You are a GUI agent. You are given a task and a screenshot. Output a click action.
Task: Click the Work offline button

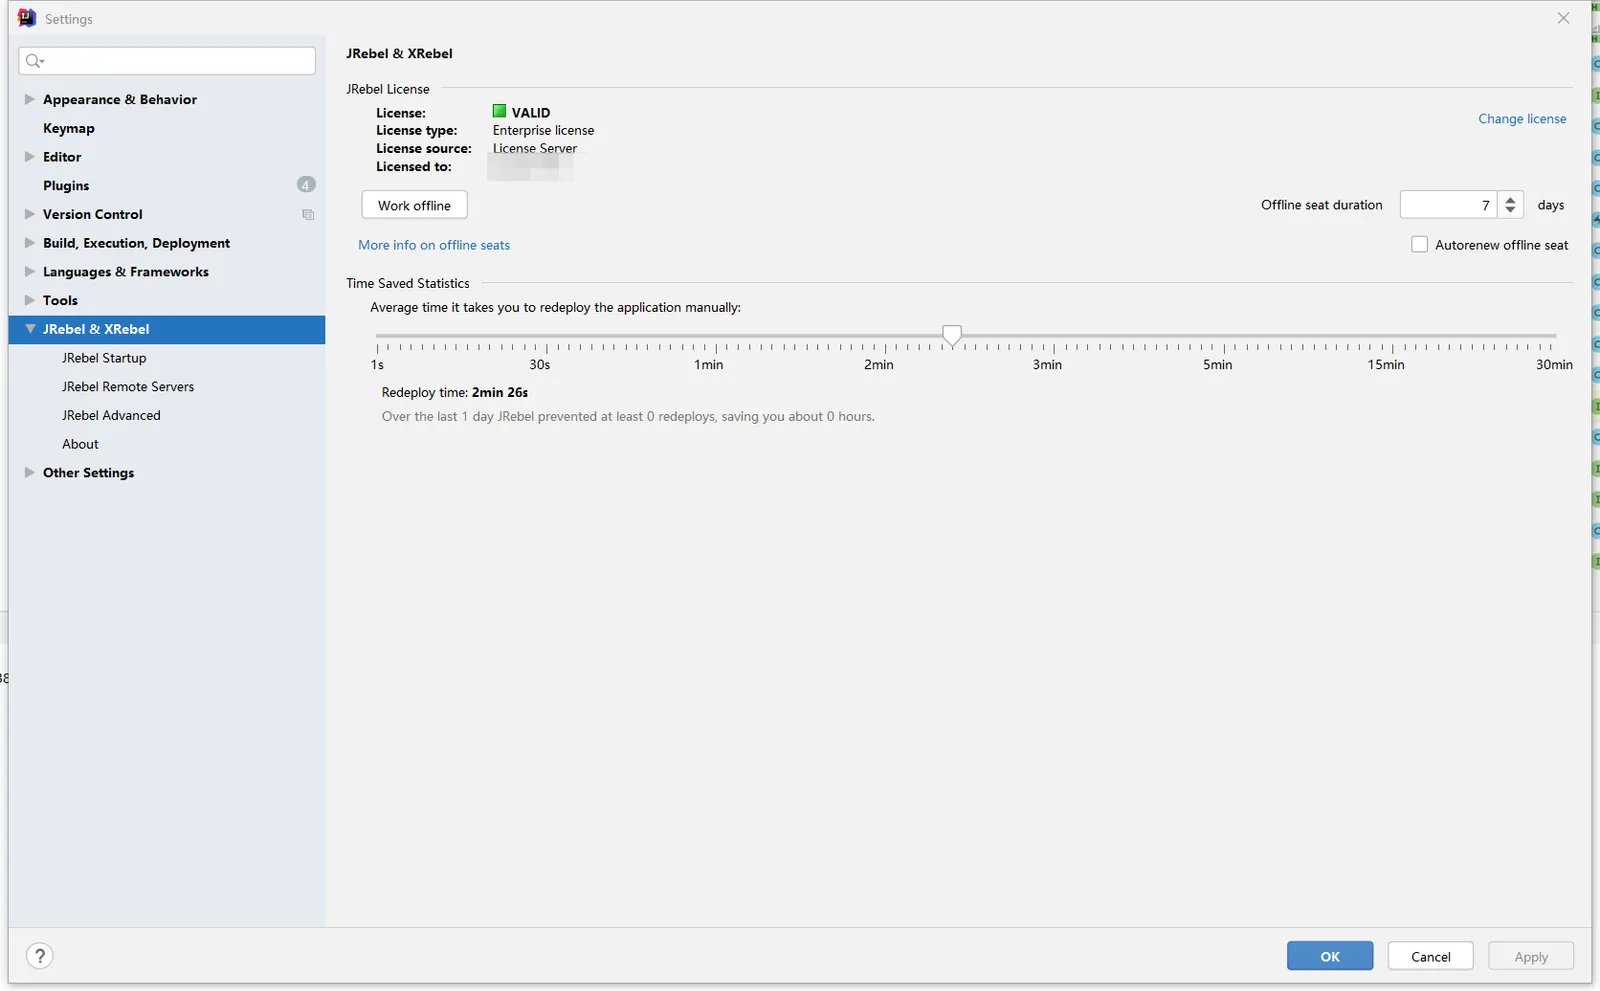(x=414, y=205)
